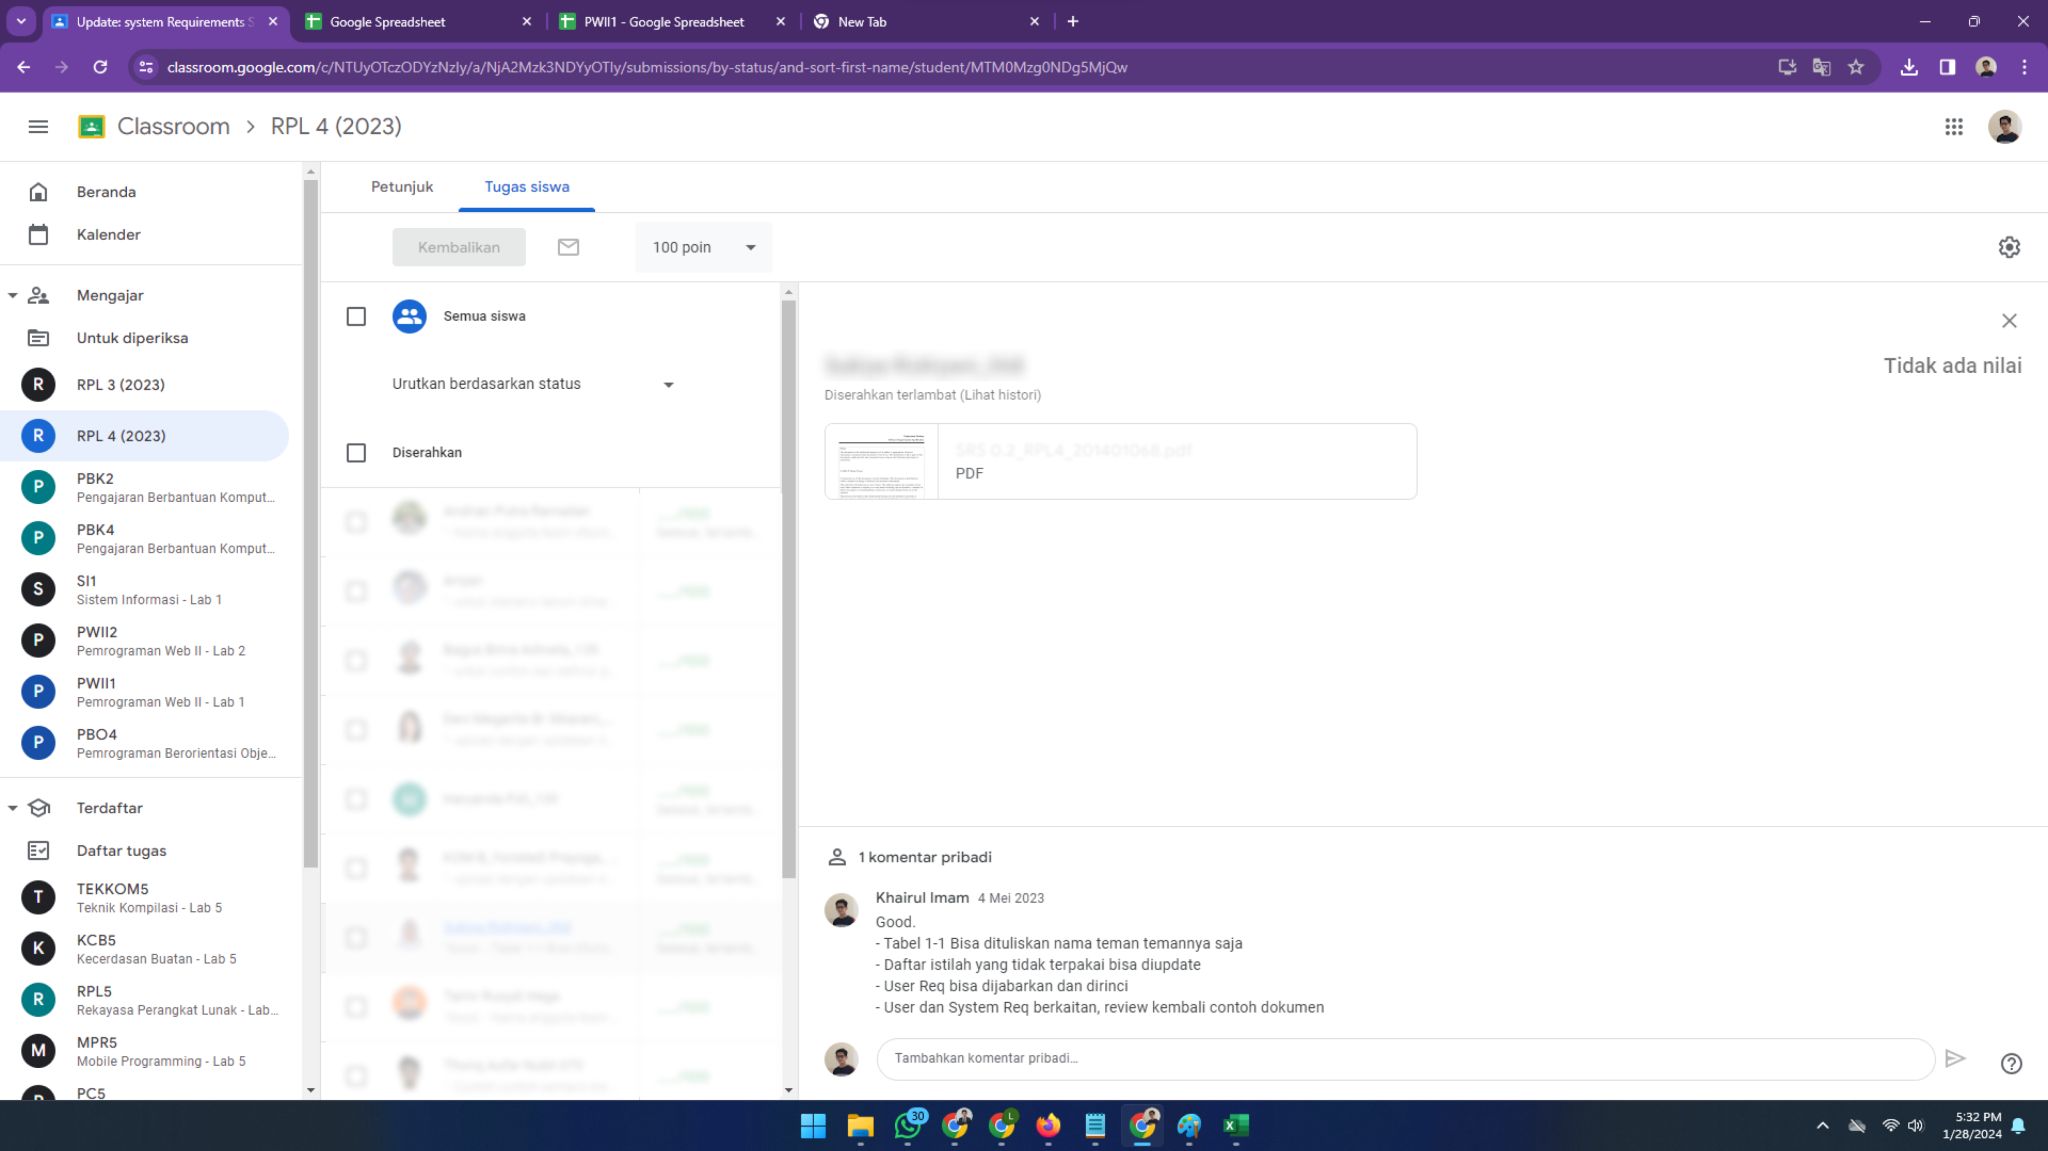Send the private comment arrow icon
This screenshot has height=1151, width=2048.
(x=1955, y=1058)
